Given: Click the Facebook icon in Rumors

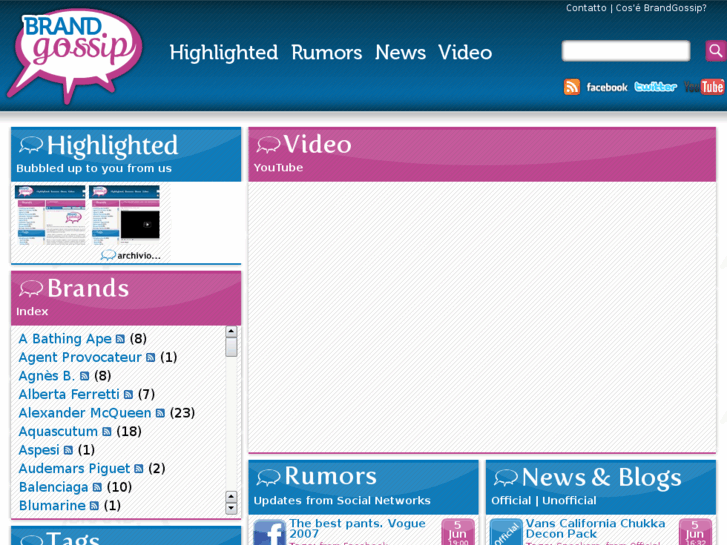Looking at the screenshot, I should click(x=270, y=532).
